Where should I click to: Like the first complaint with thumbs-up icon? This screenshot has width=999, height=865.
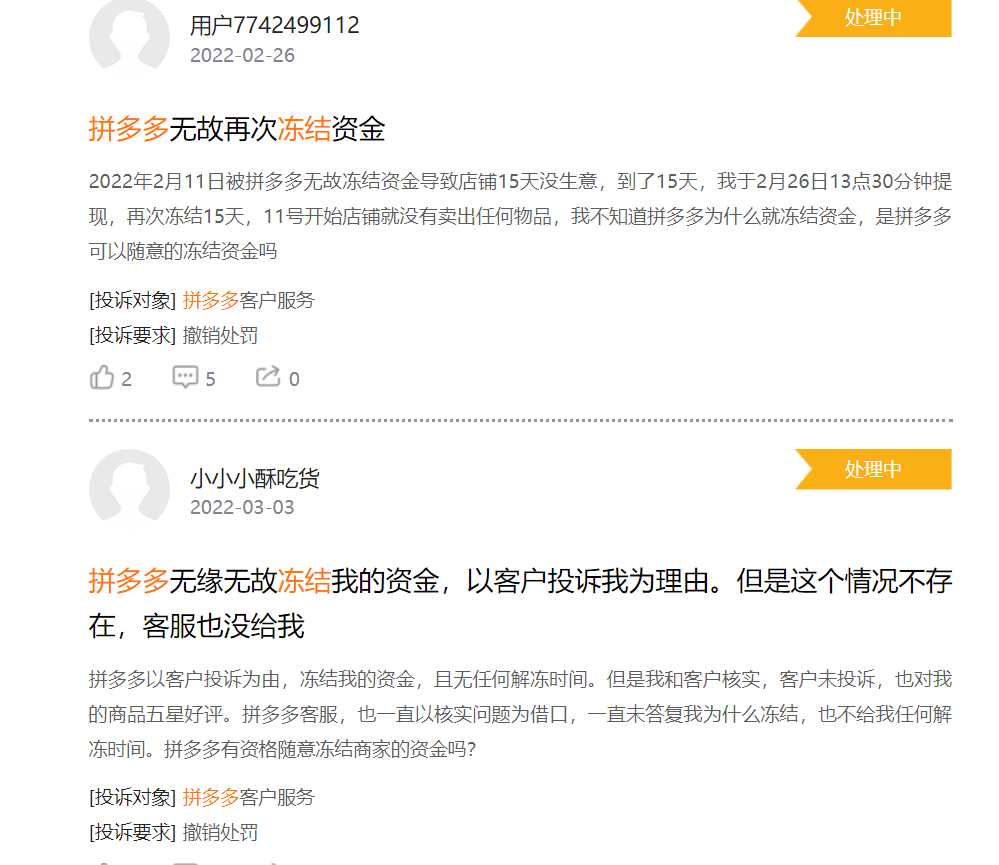(x=101, y=378)
